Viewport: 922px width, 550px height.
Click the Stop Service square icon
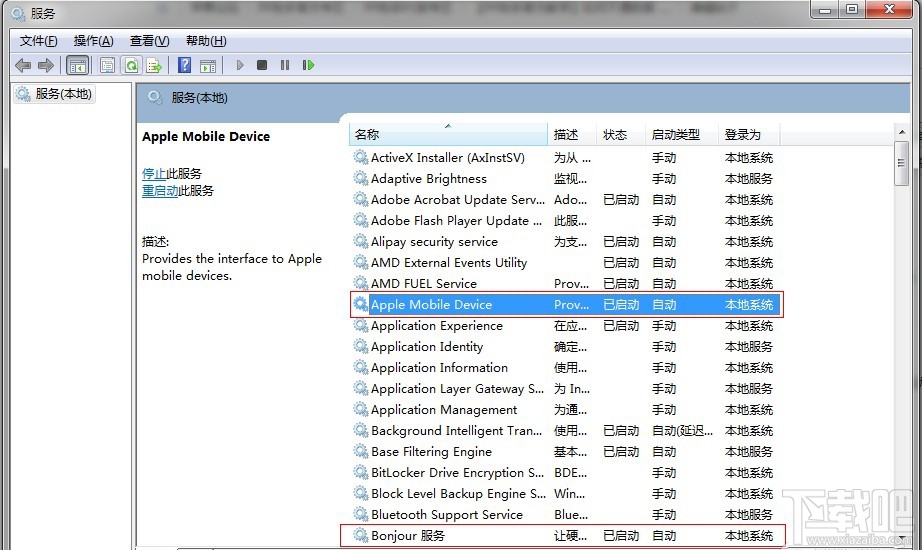pos(262,65)
